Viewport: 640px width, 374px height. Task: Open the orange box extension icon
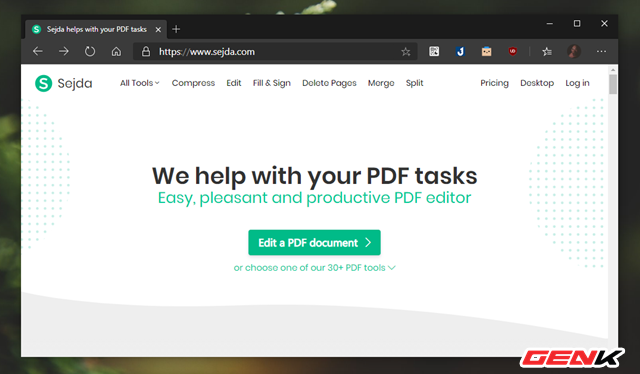point(486,51)
